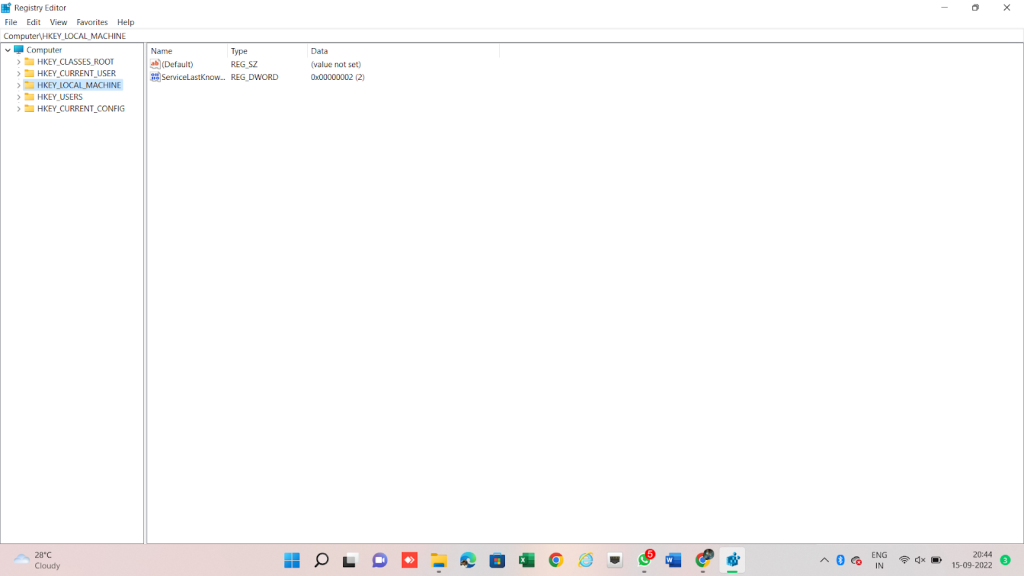Open Microsoft Edge from the taskbar
The image size is (1024, 576).
467,560
